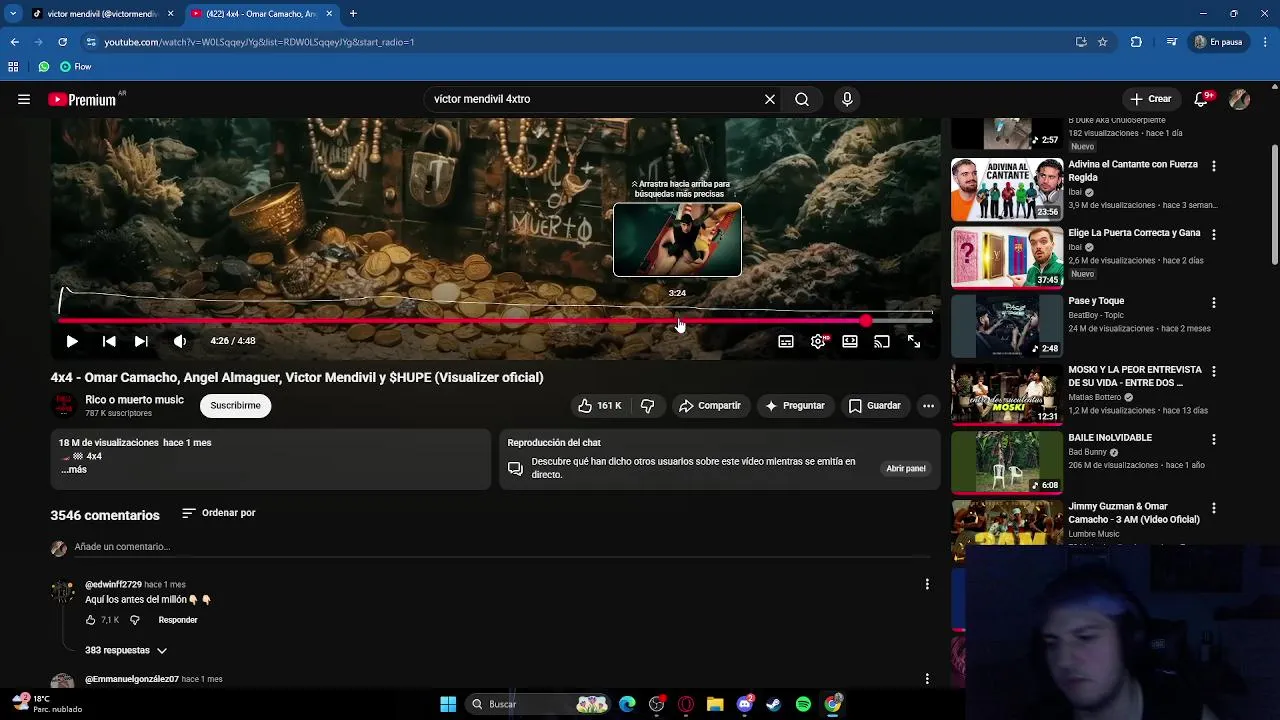The width and height of the screenshot is (1280, 720).
Task: Cast video to a TV
Action: (x=882, y=342)
